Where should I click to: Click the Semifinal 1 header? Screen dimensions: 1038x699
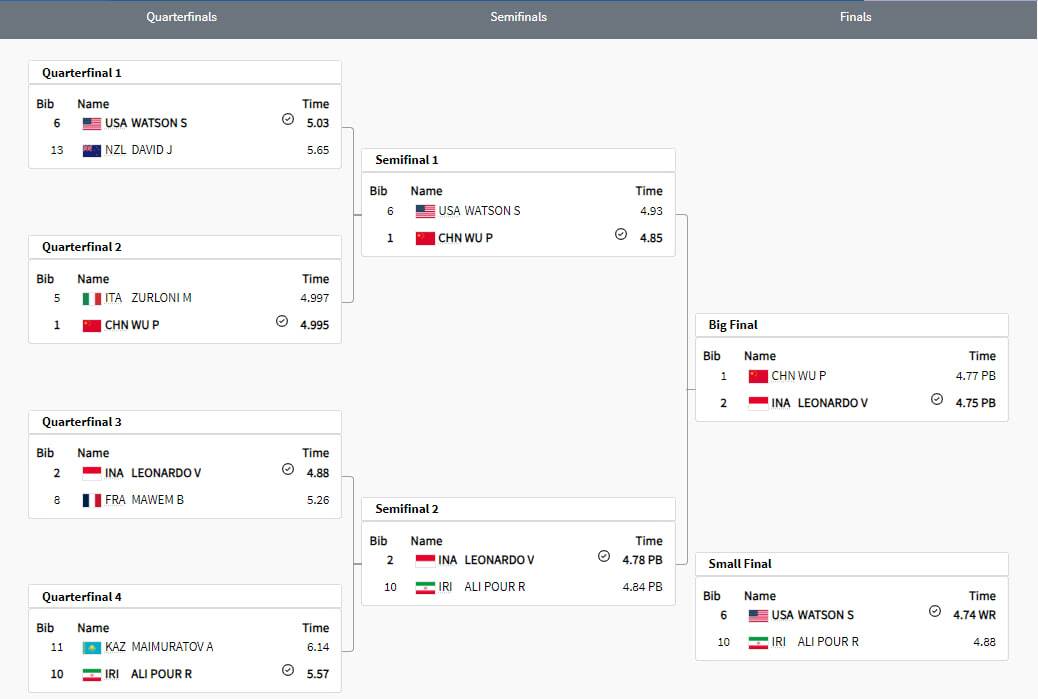click(x=407, y=160)
